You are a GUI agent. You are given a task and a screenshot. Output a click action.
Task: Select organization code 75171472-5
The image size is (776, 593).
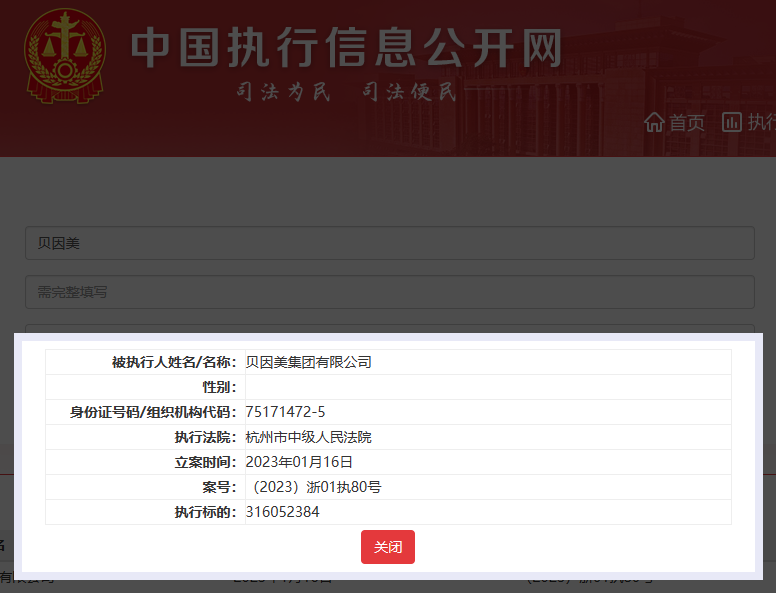[x=286, y=412]
